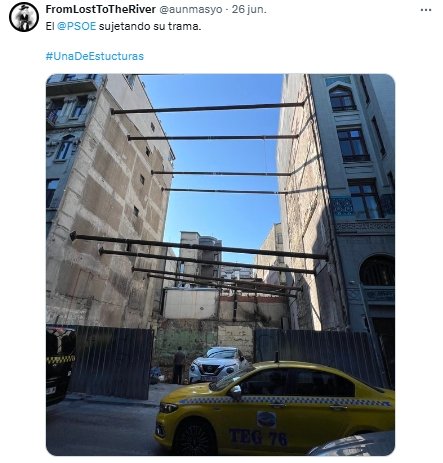Open the FromLostToTheRiver display name link

click(x=101, y=9)
